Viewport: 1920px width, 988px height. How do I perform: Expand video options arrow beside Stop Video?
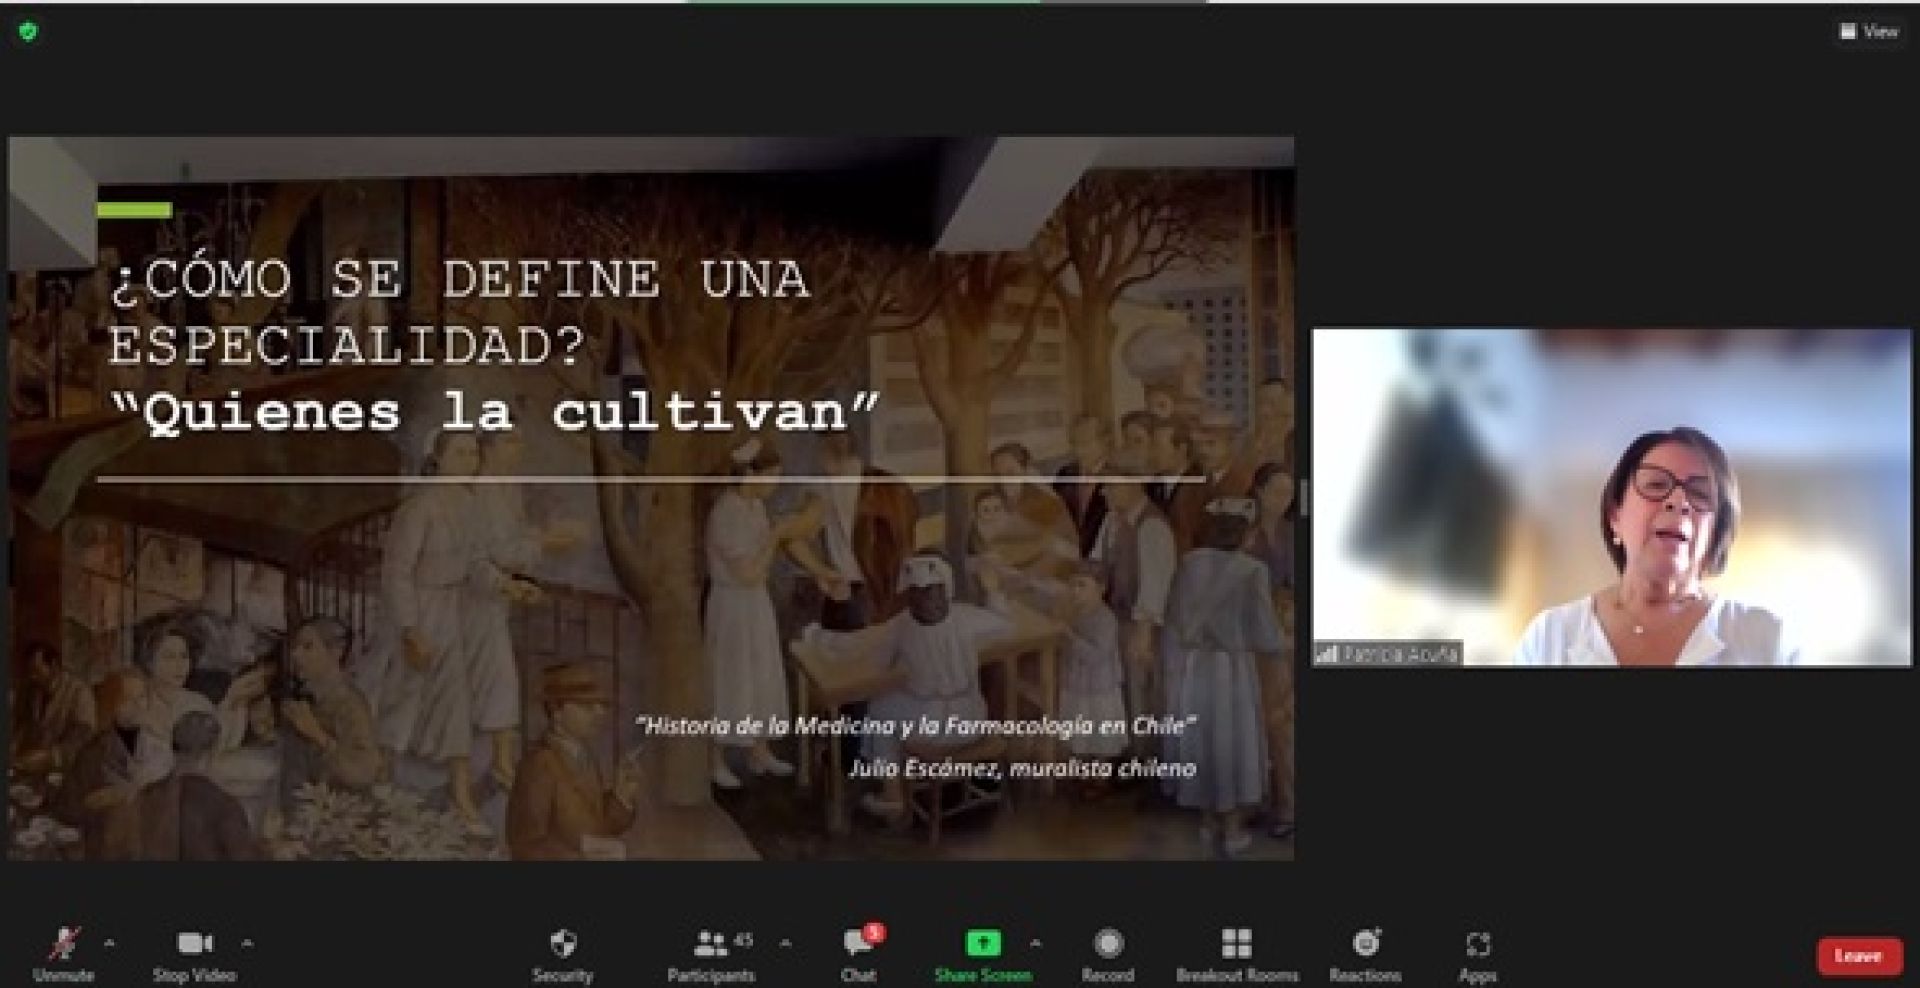(x=247, y=943)
